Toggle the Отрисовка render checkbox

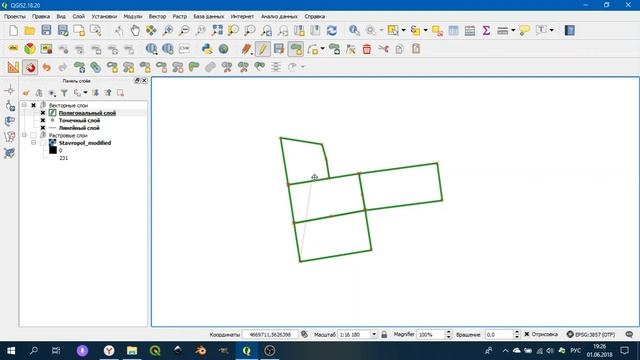[527, 334]
